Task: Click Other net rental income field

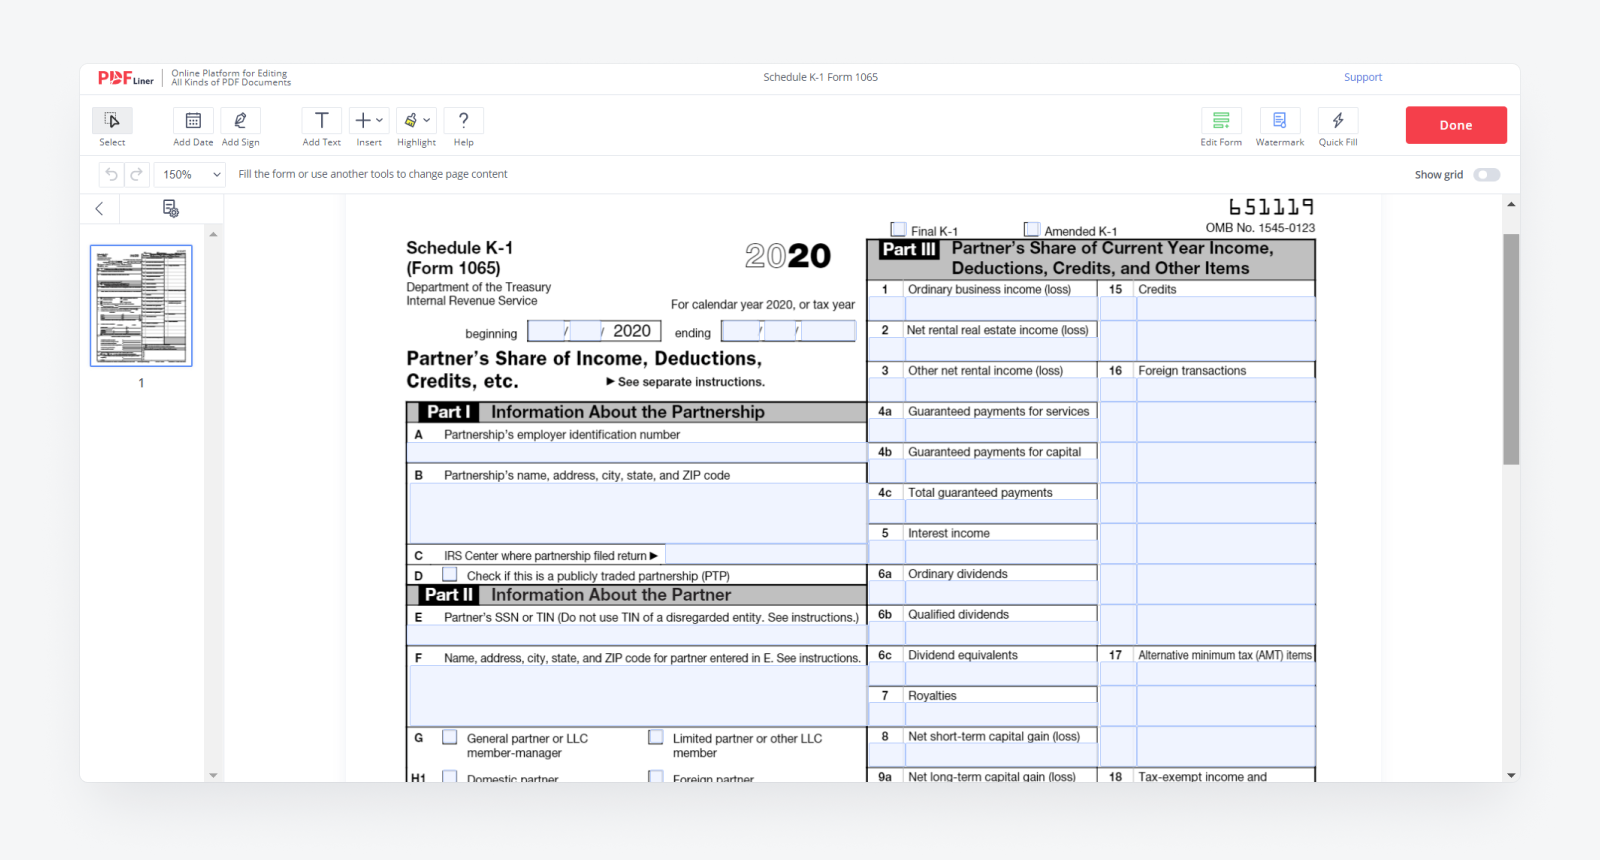Action: coord(1001,390)
